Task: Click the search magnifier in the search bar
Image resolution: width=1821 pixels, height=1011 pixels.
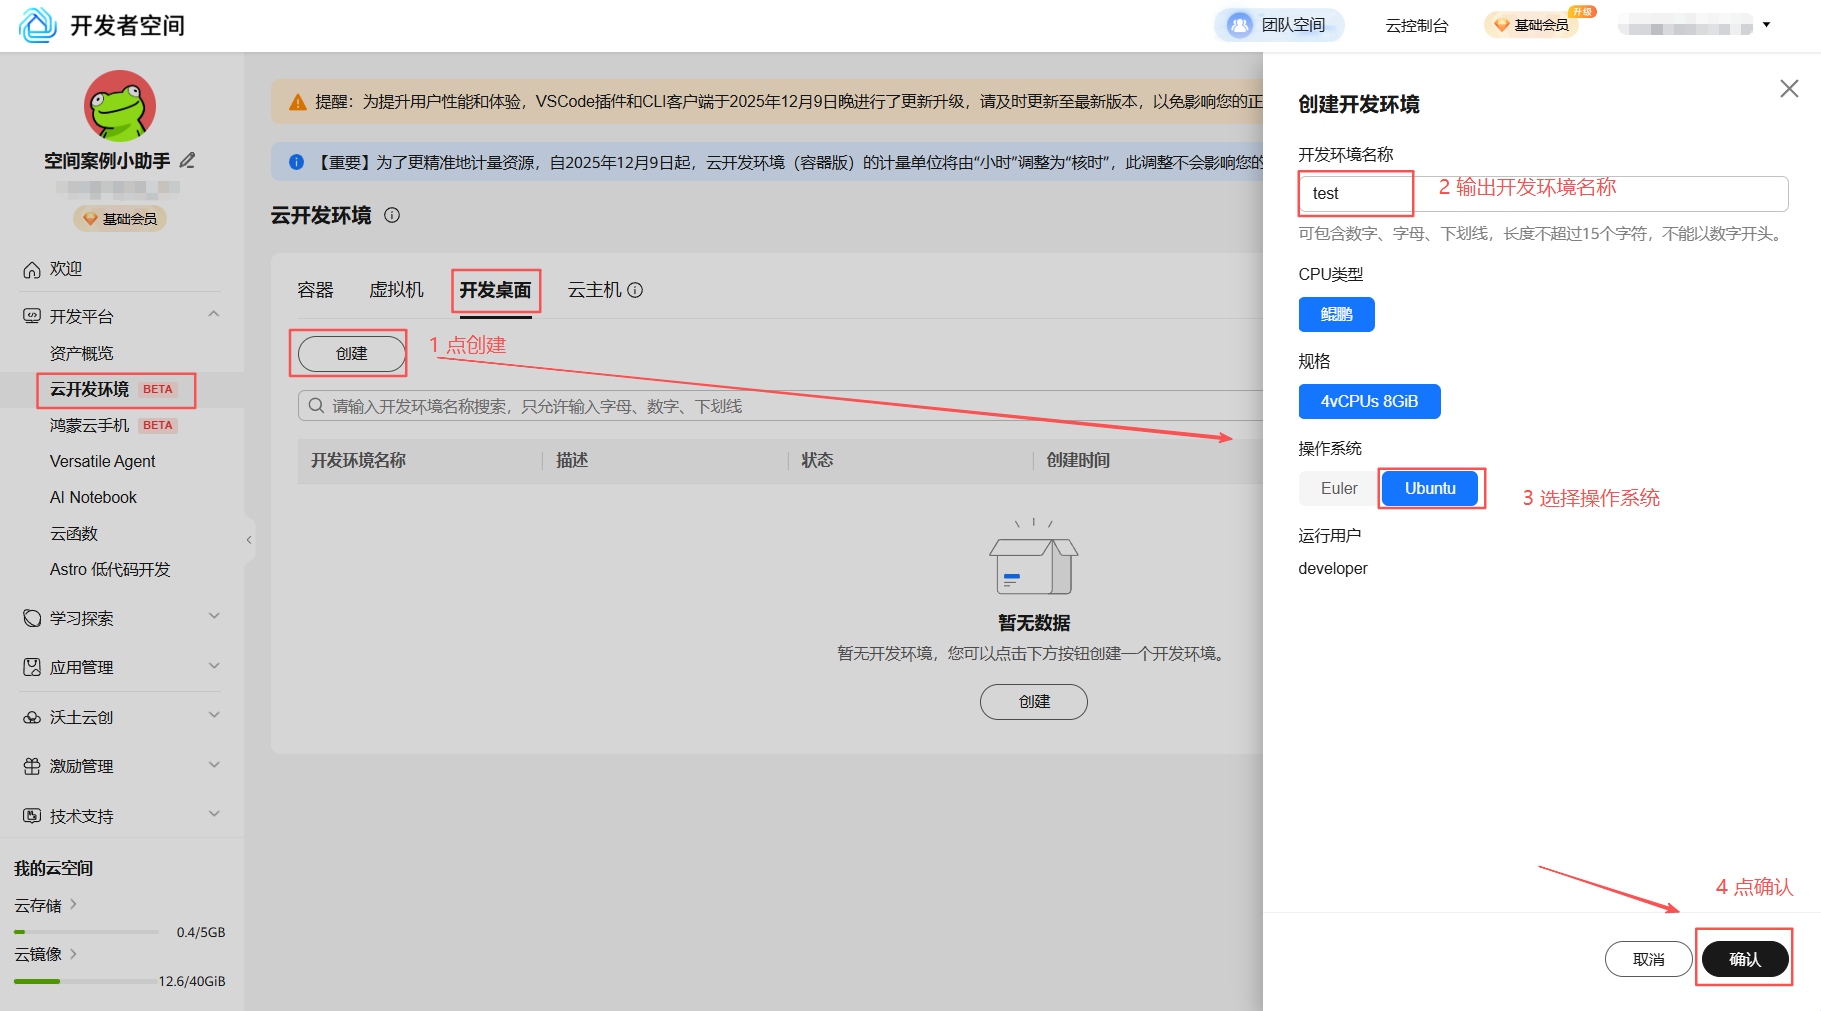Action: [x=316, y=405]
